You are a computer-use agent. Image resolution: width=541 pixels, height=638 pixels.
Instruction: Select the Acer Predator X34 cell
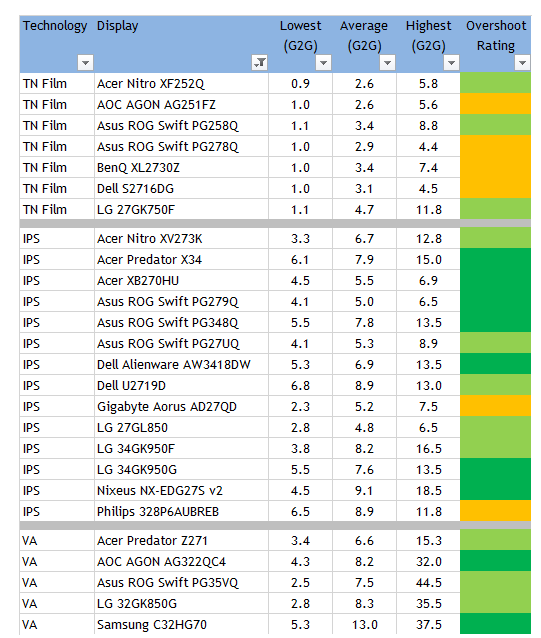[181, 260]
